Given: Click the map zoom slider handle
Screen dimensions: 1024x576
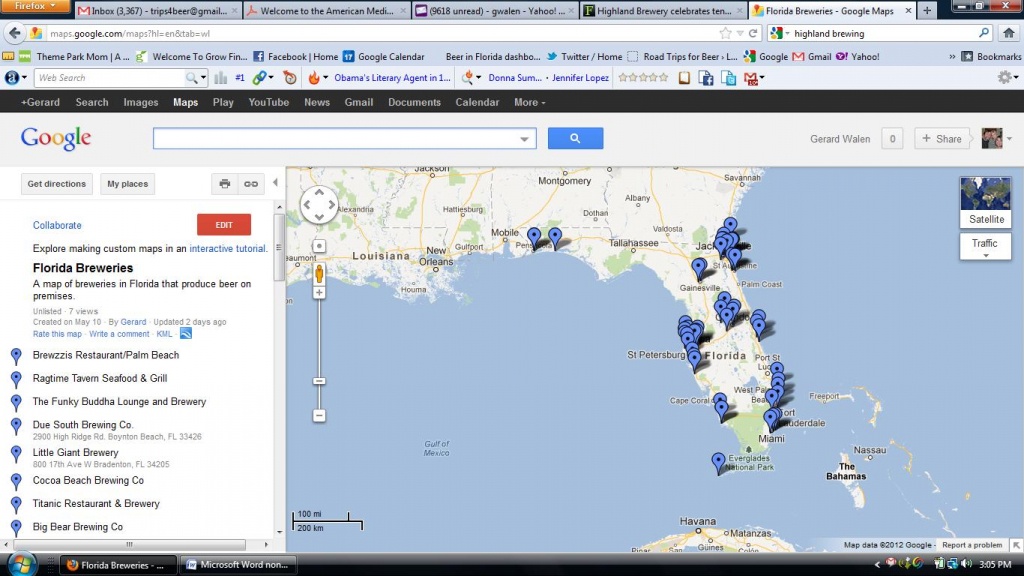Looking at the screenshot, I should (319, 381).
